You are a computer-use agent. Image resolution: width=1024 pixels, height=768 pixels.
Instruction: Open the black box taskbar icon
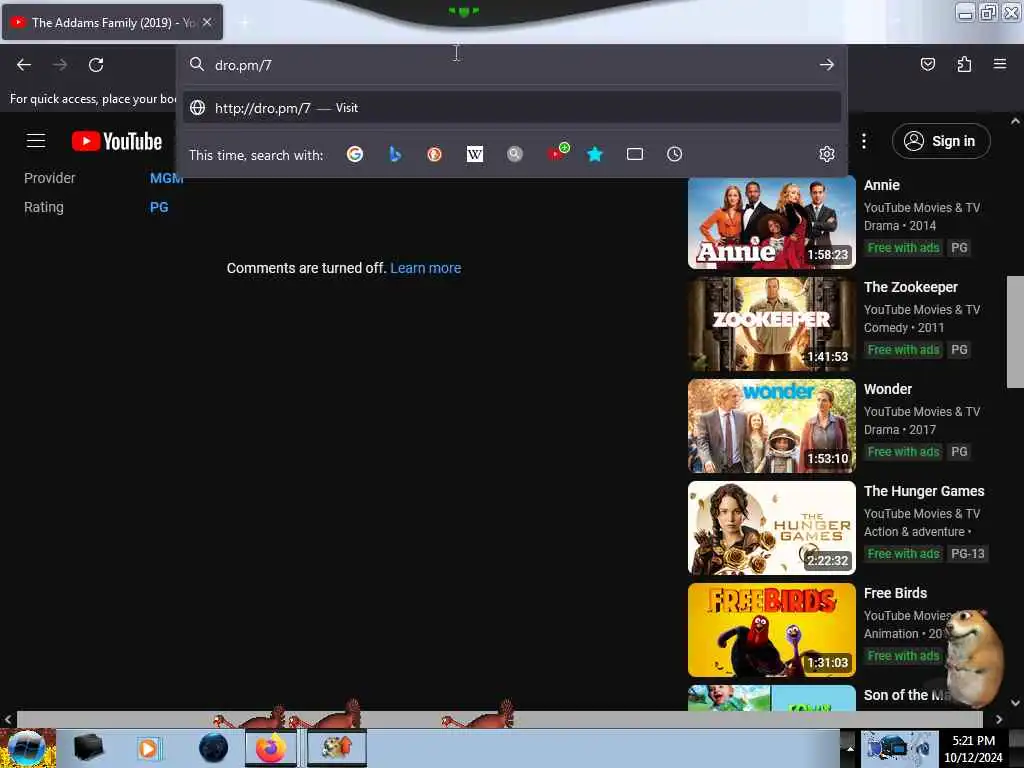pyautogui.click(x=88, y=748)
